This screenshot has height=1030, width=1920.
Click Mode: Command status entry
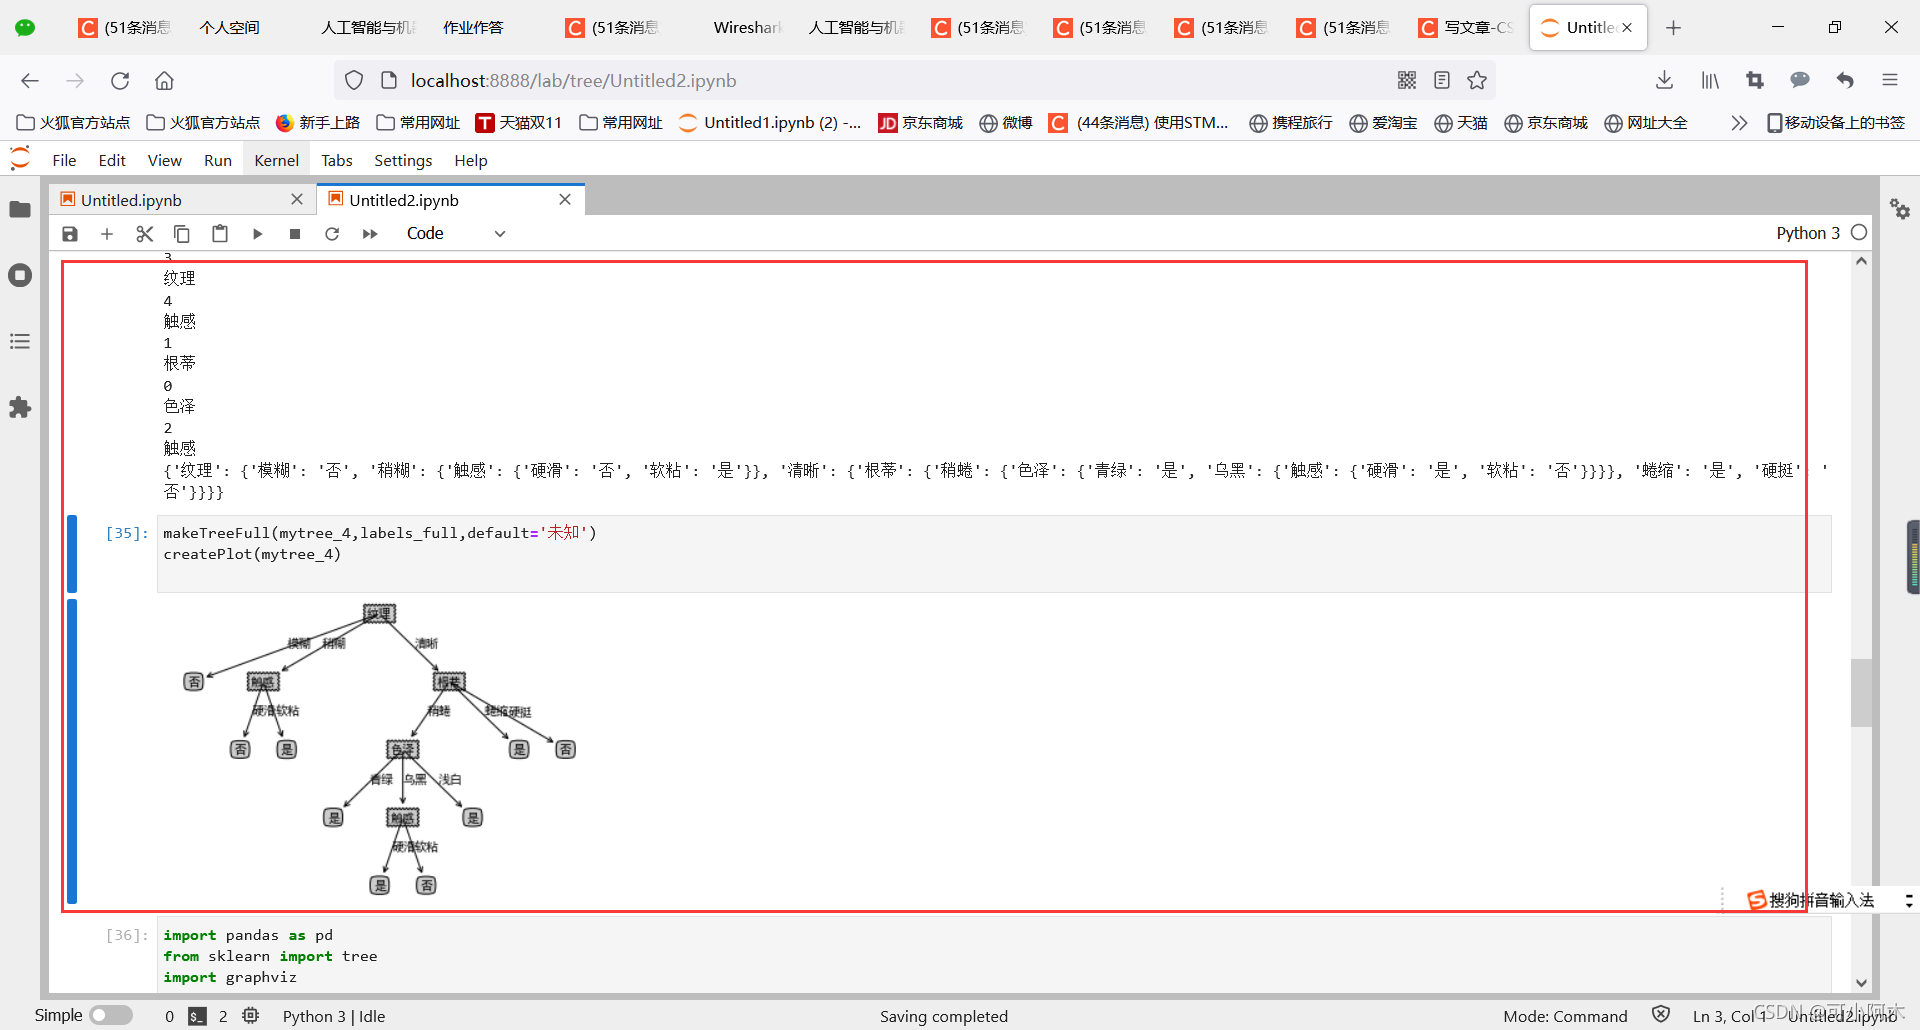[1565, 1016]
